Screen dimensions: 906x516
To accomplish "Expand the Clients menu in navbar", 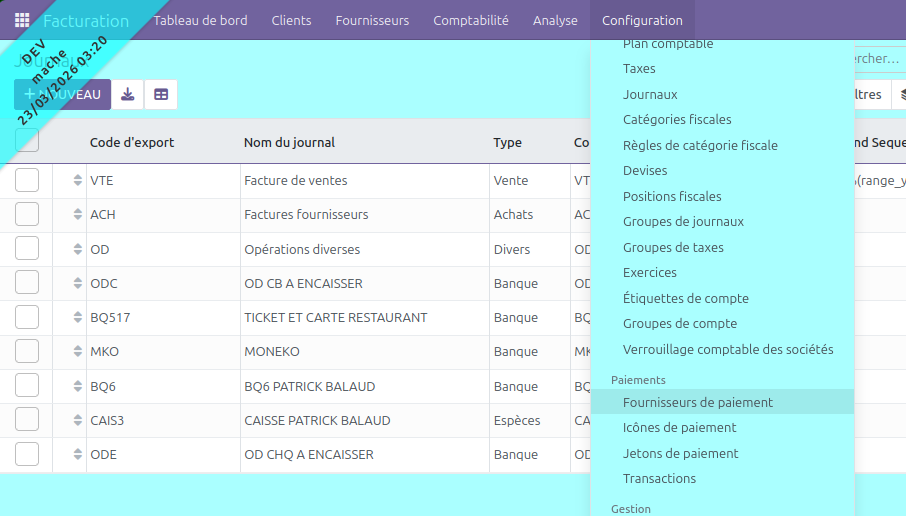I will point(291,20).
